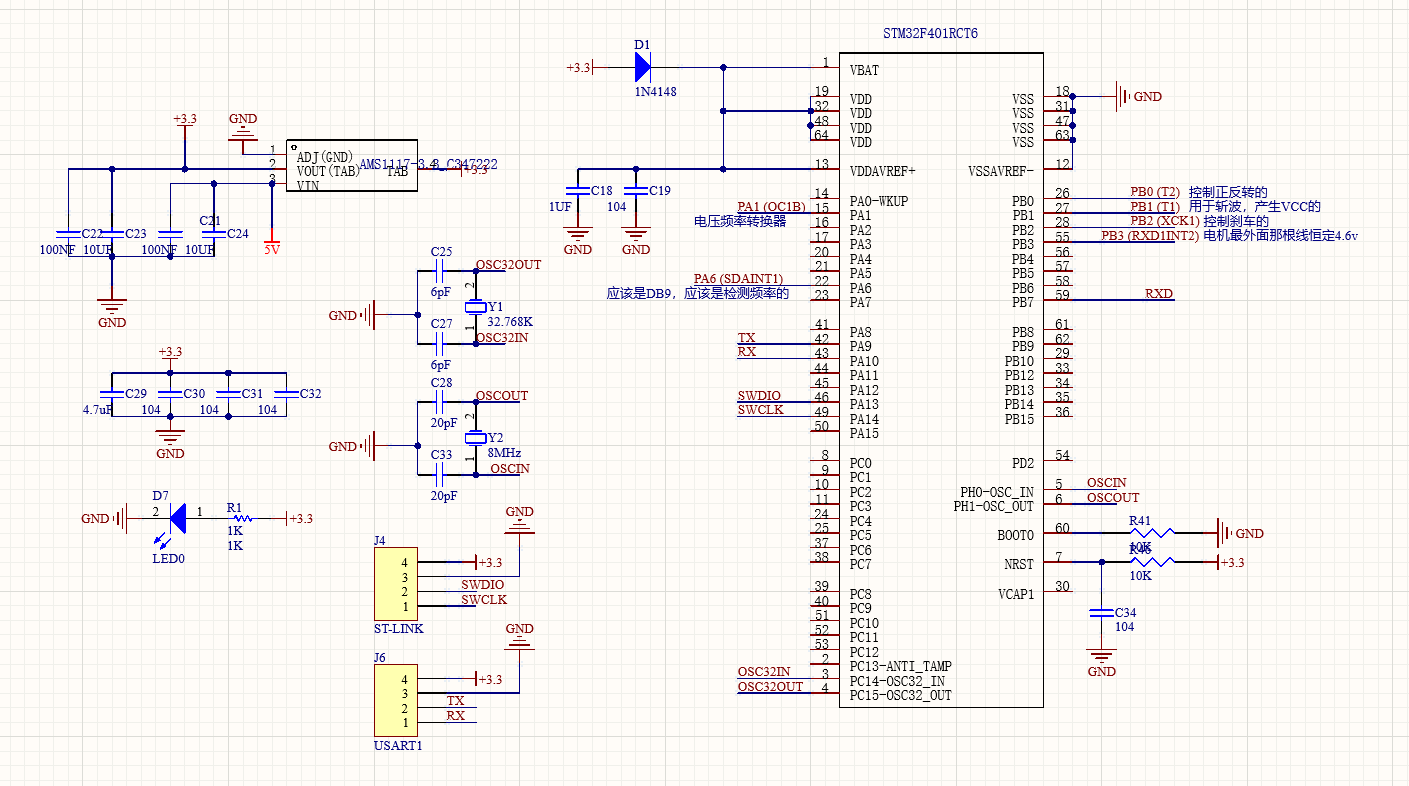Select the D7 LED0 diode symbol
The height and width of the screenshot is (786, 1409).
click(x=177, y=518)
